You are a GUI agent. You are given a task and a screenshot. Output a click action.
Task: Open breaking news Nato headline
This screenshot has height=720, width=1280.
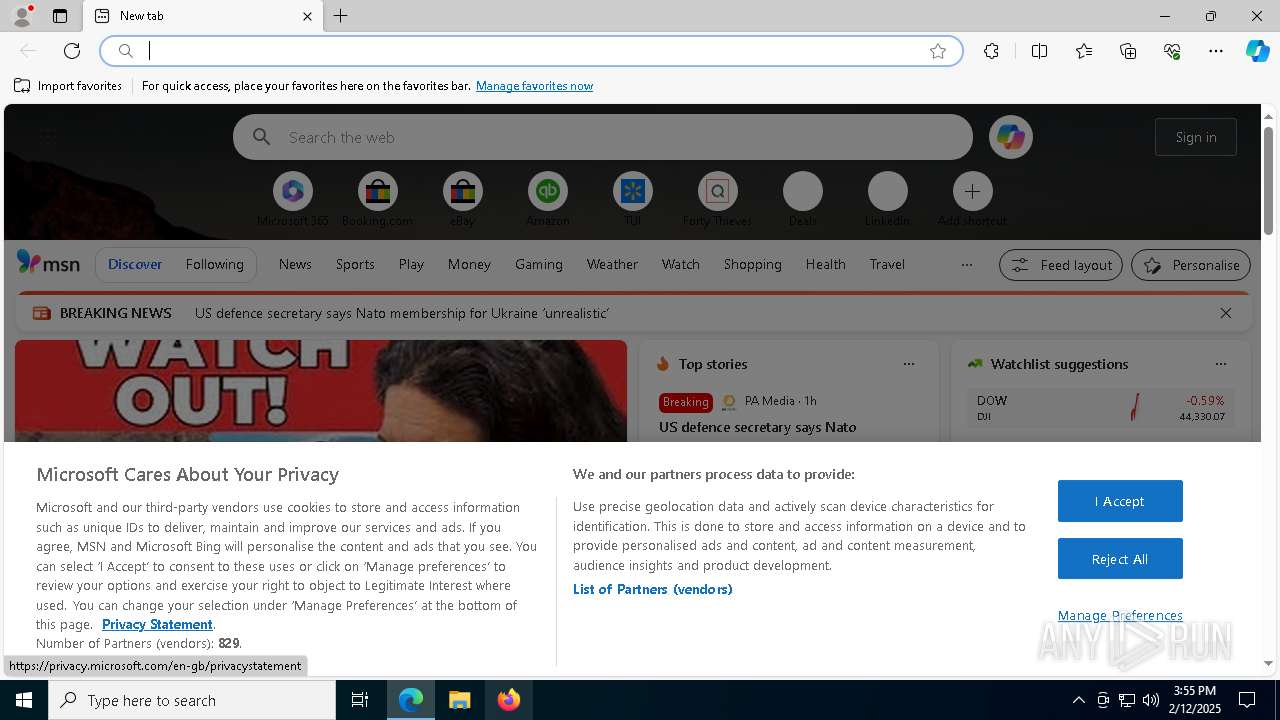click(402, 313)
